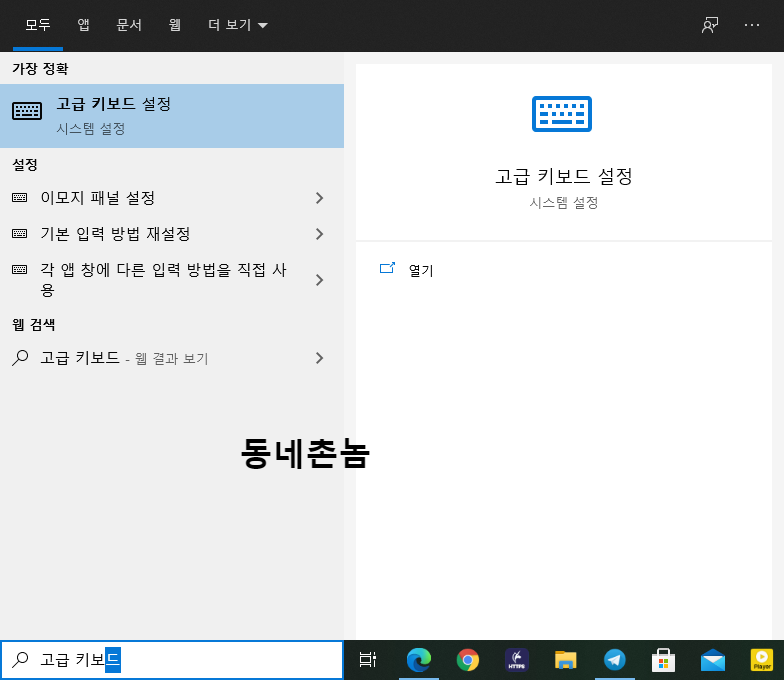784x680 pixels.
Task: Click the 가장 정확 section heading
Action: point(40,68)
